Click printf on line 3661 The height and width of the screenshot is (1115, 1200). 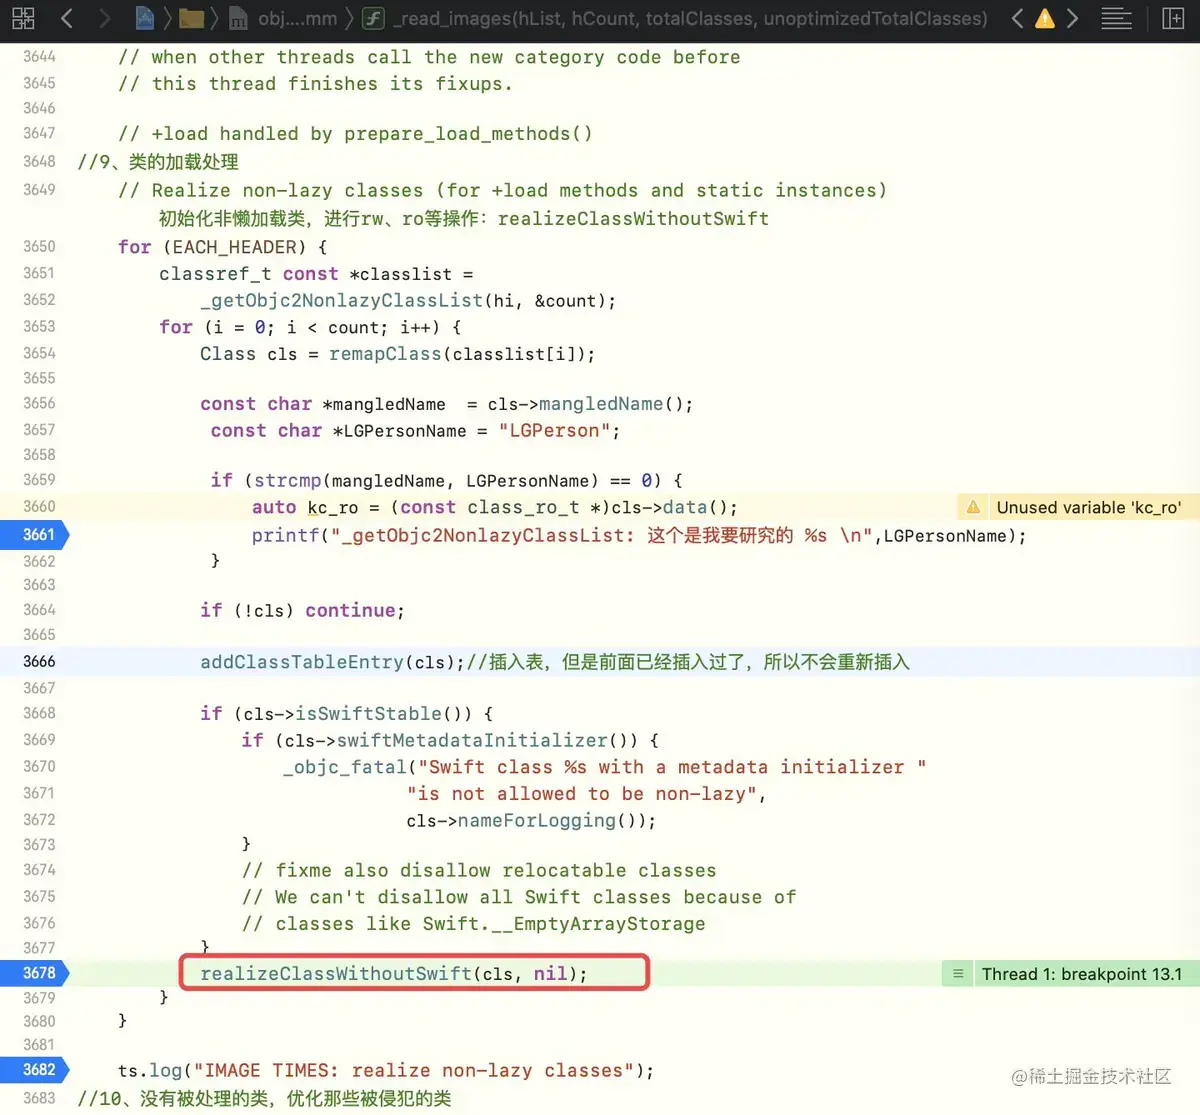(x=285, y=535)
